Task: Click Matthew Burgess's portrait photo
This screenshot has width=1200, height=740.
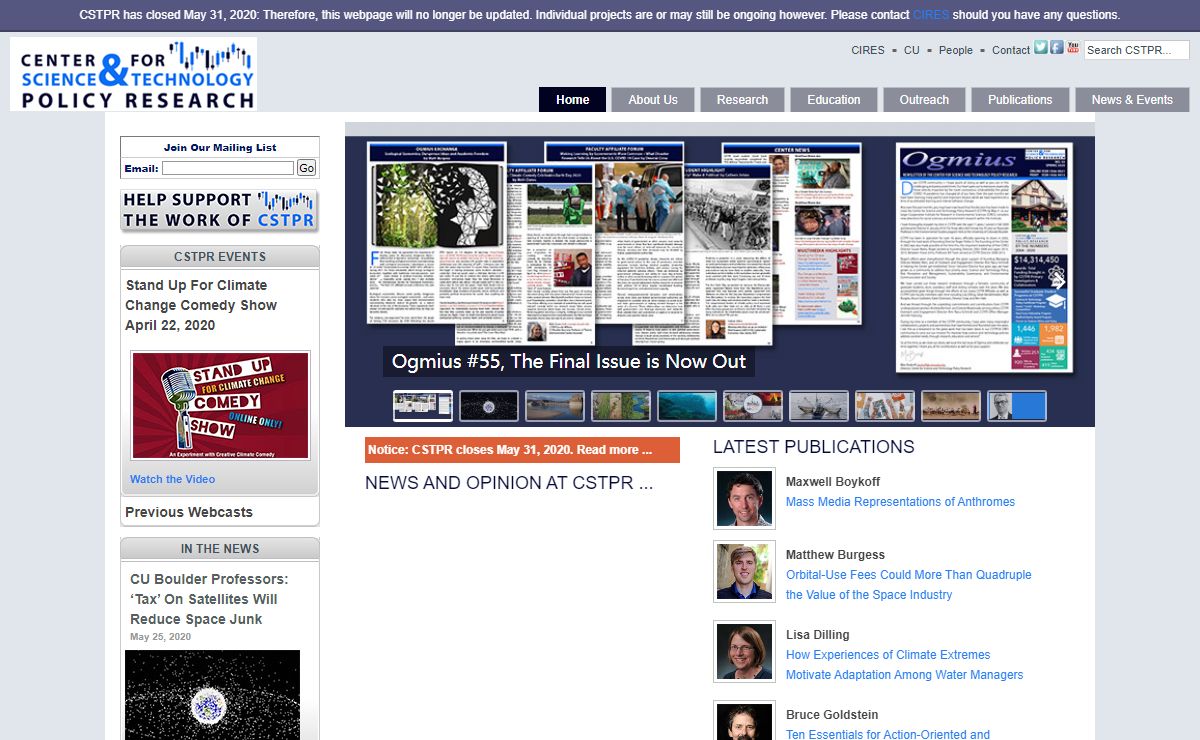Action: tap(745, 572)
